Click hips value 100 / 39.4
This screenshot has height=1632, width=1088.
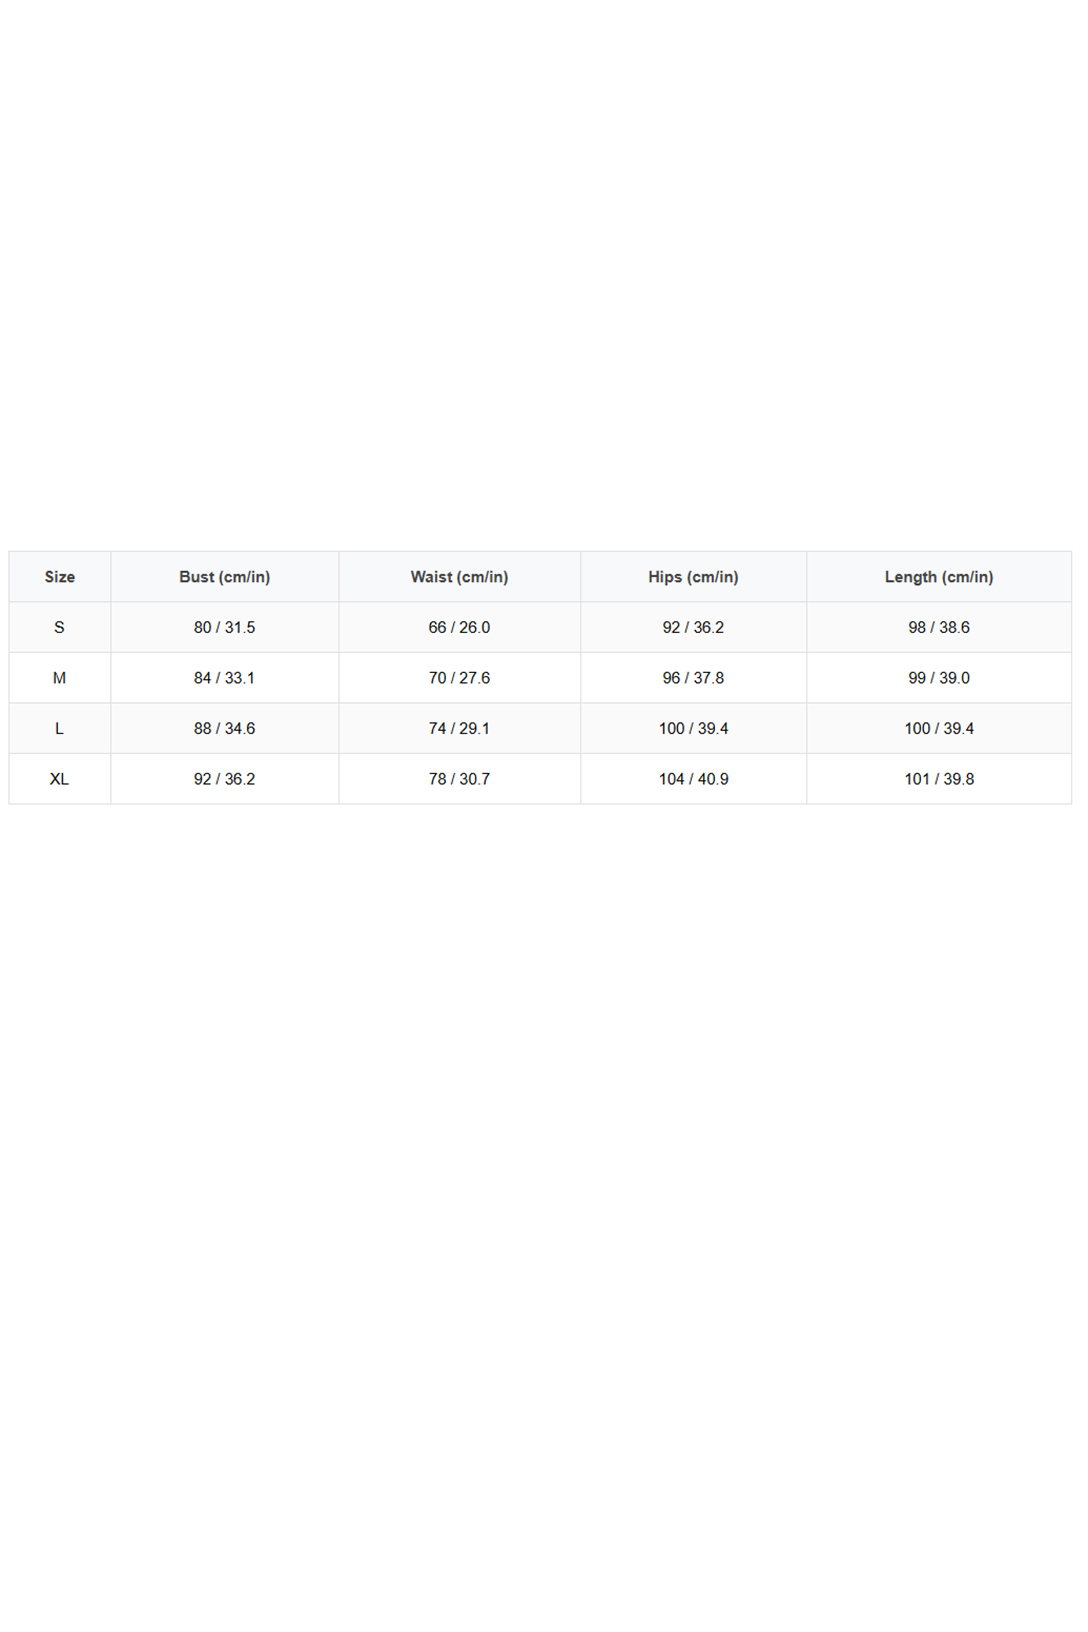coord(693,728)
